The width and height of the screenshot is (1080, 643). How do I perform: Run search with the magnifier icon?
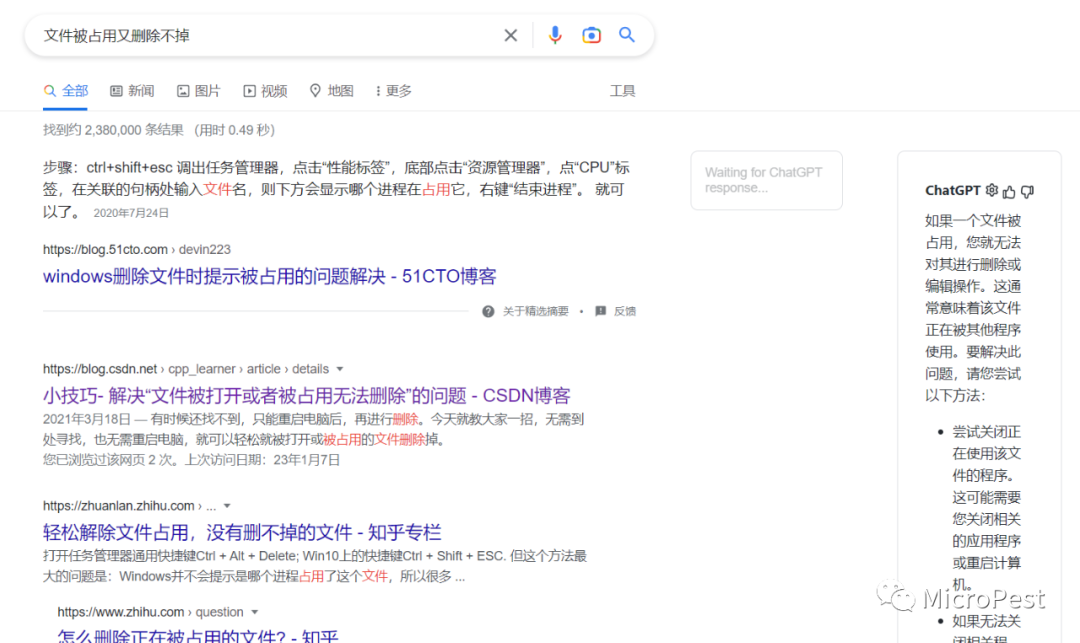pyautogui.click(x=626, y=34)
